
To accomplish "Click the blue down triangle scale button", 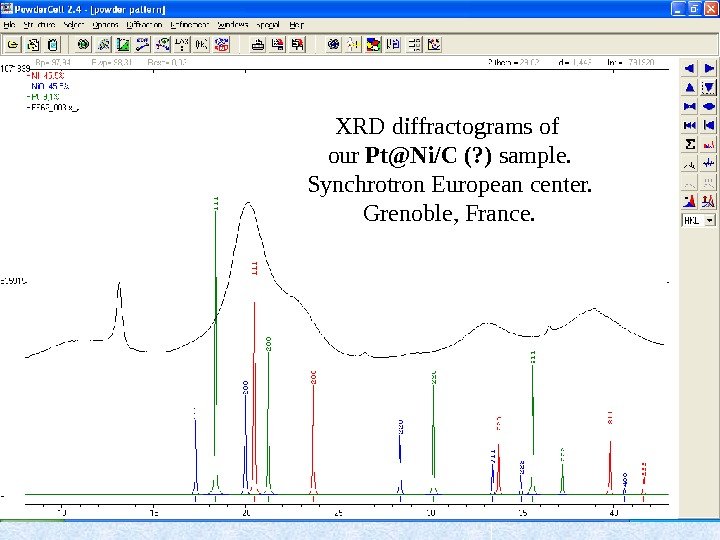I will (x=709, y=87).
